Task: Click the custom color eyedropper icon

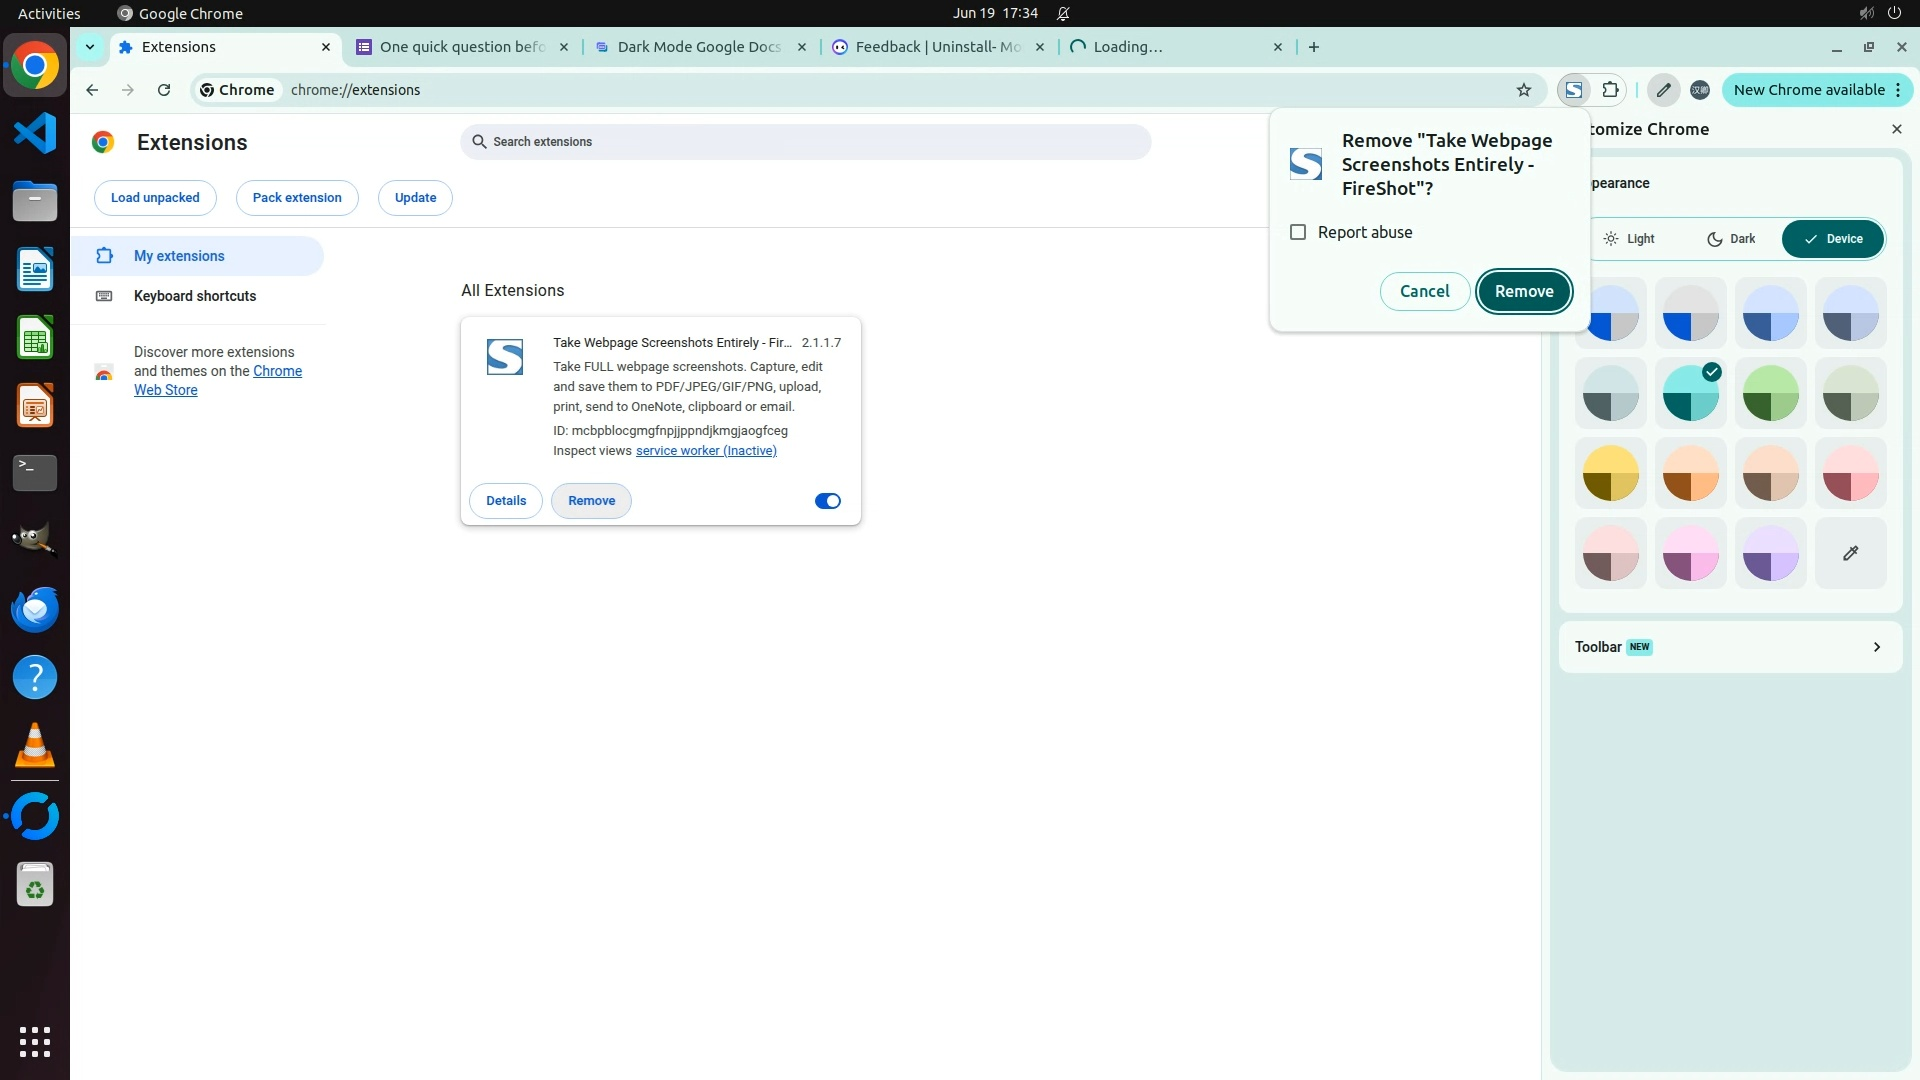Action: 1850,553
